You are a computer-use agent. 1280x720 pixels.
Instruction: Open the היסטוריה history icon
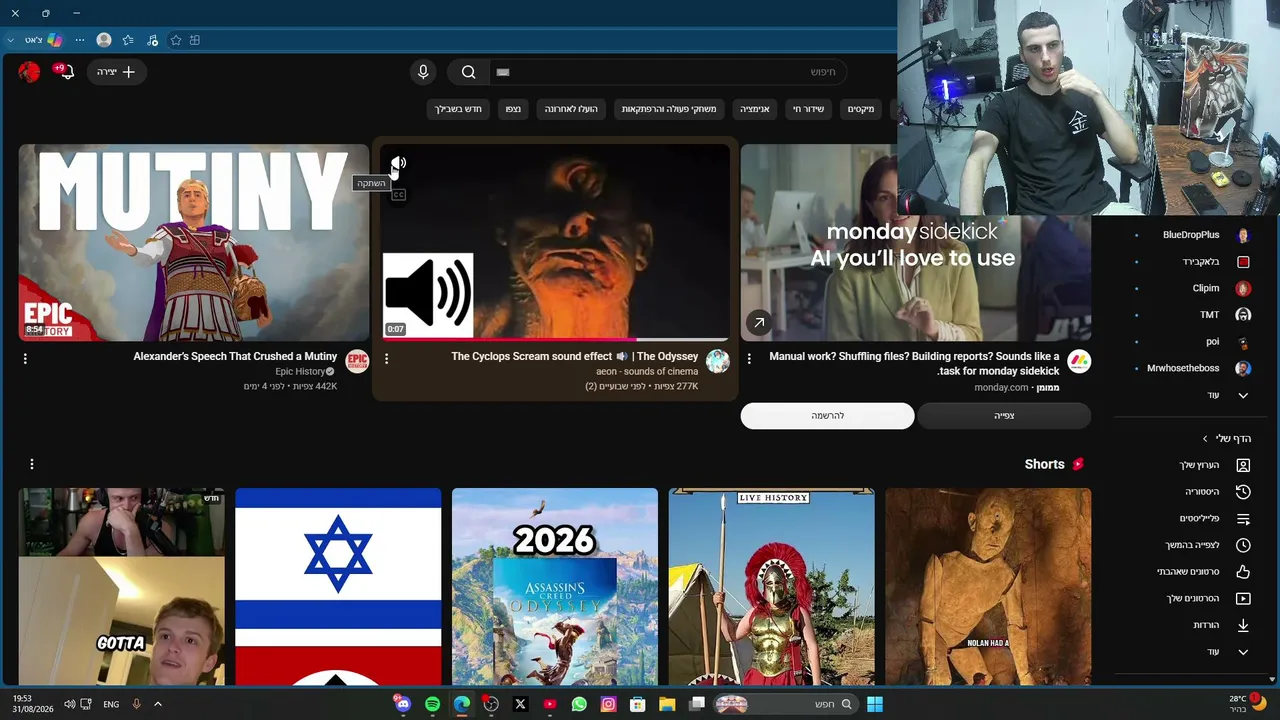coord(1243,492)
